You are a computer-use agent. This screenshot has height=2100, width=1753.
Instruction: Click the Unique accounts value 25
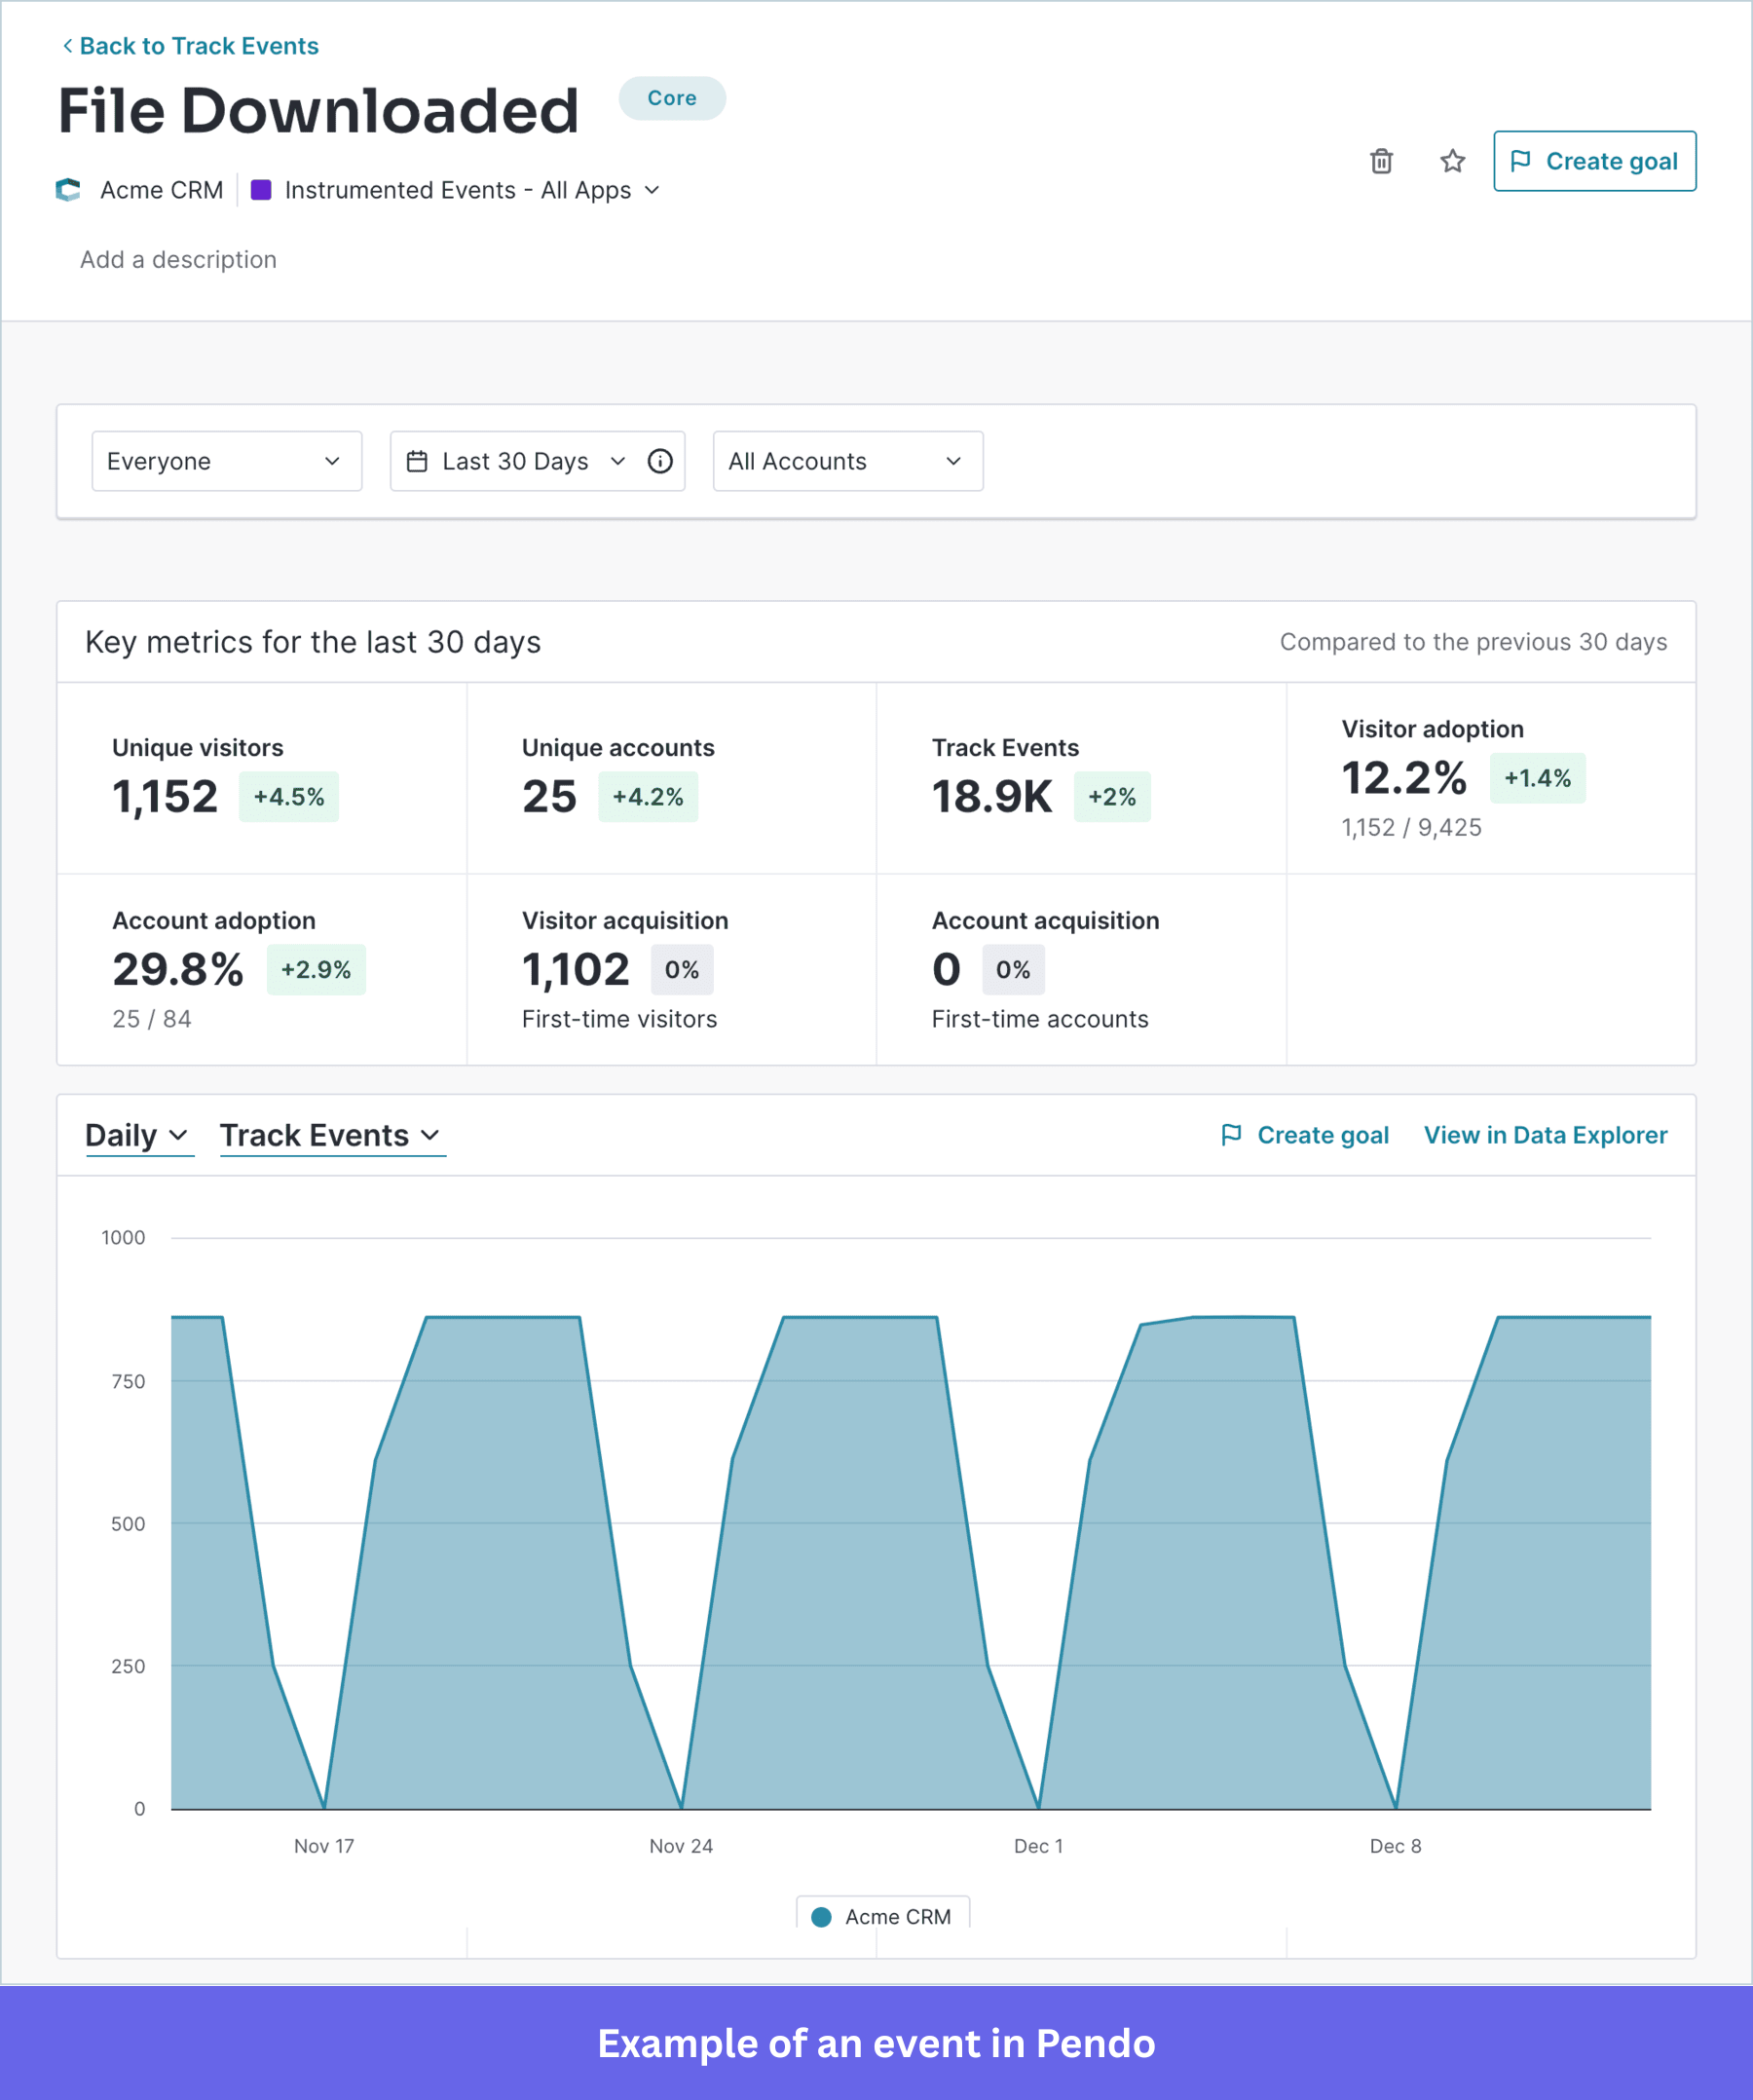(549, 797)
